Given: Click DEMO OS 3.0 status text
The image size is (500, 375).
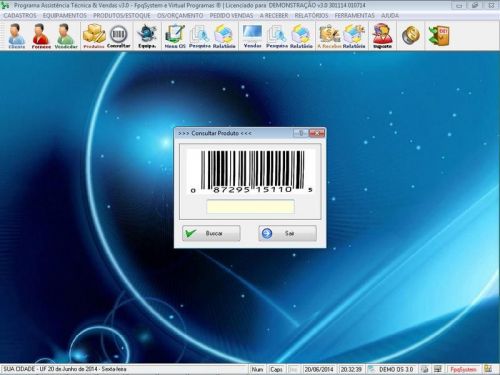Looking at the screenshot, I should pos(396,369).
